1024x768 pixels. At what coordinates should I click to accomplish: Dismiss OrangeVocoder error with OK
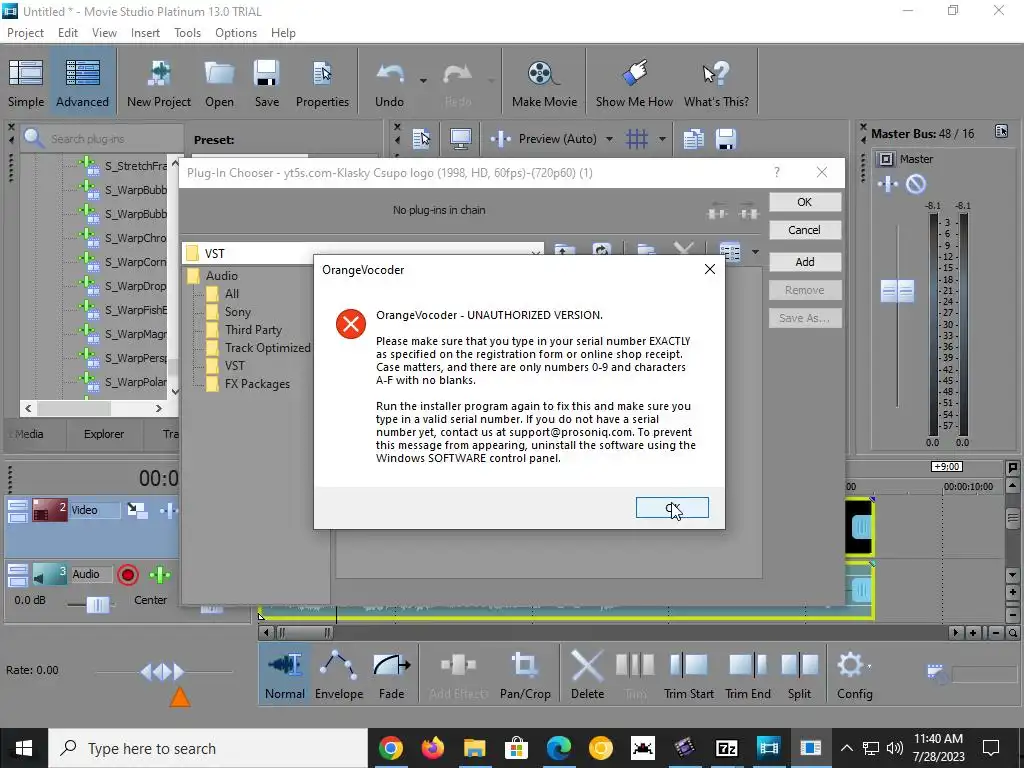[672, 507]
